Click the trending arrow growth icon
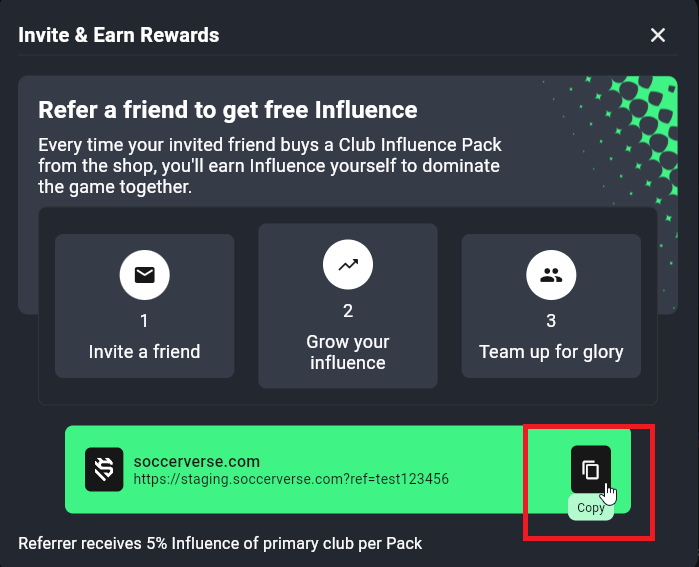The image size is (699, 567). (x=348, y=265)
